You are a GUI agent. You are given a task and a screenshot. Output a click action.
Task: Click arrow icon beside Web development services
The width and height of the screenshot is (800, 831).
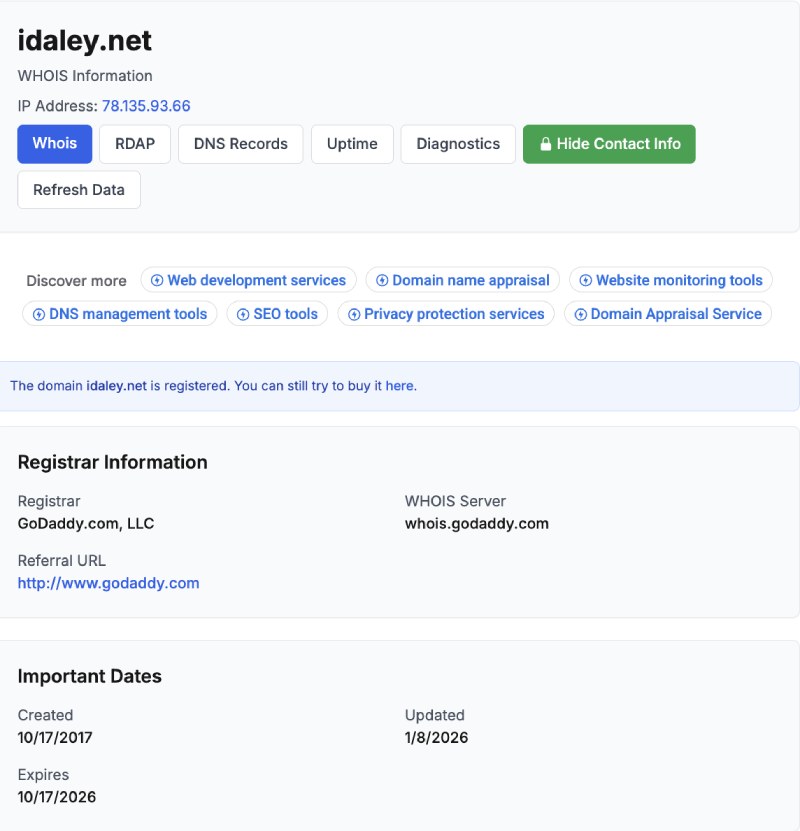coord(157,281)
